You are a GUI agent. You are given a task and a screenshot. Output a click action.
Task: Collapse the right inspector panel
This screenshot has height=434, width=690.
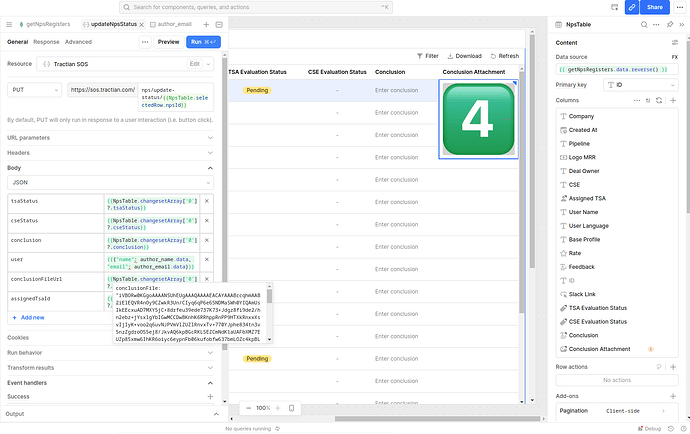(682, 25)
